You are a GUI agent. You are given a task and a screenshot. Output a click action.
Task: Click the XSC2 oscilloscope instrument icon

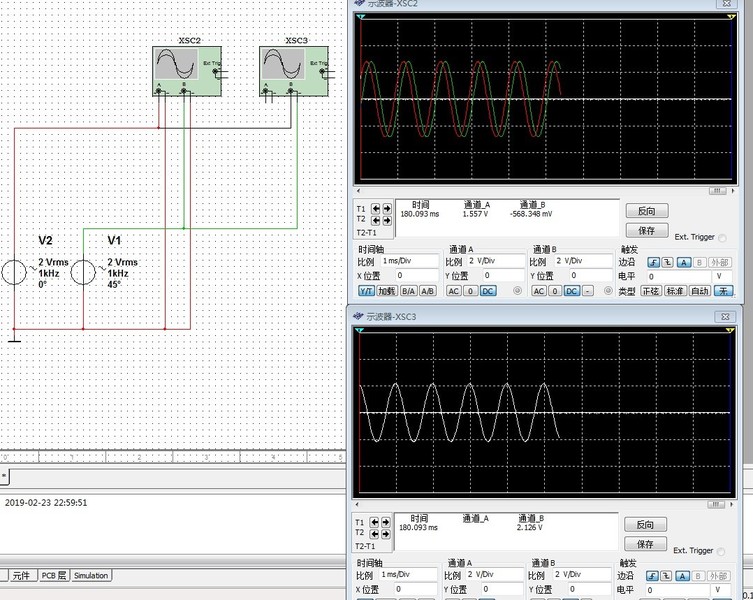(177, 70)
